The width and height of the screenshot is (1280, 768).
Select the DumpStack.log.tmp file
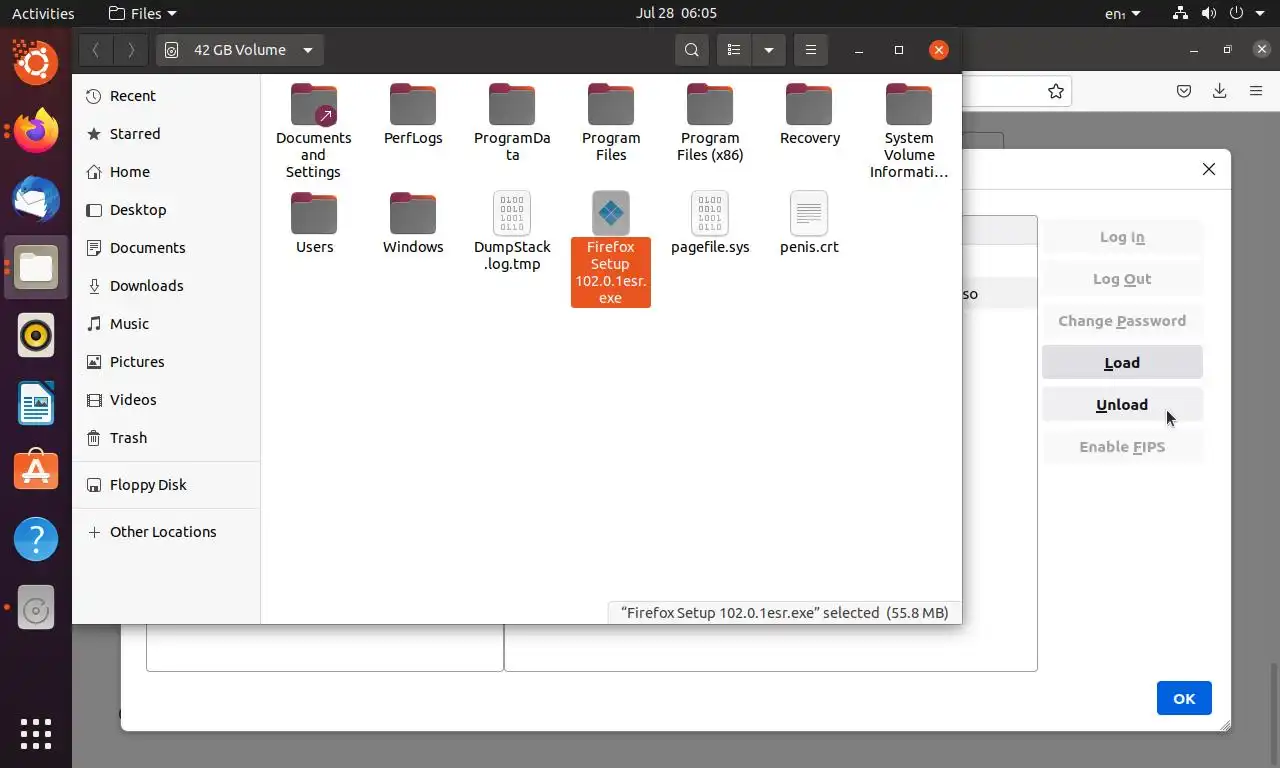click(x=512, y=231)
